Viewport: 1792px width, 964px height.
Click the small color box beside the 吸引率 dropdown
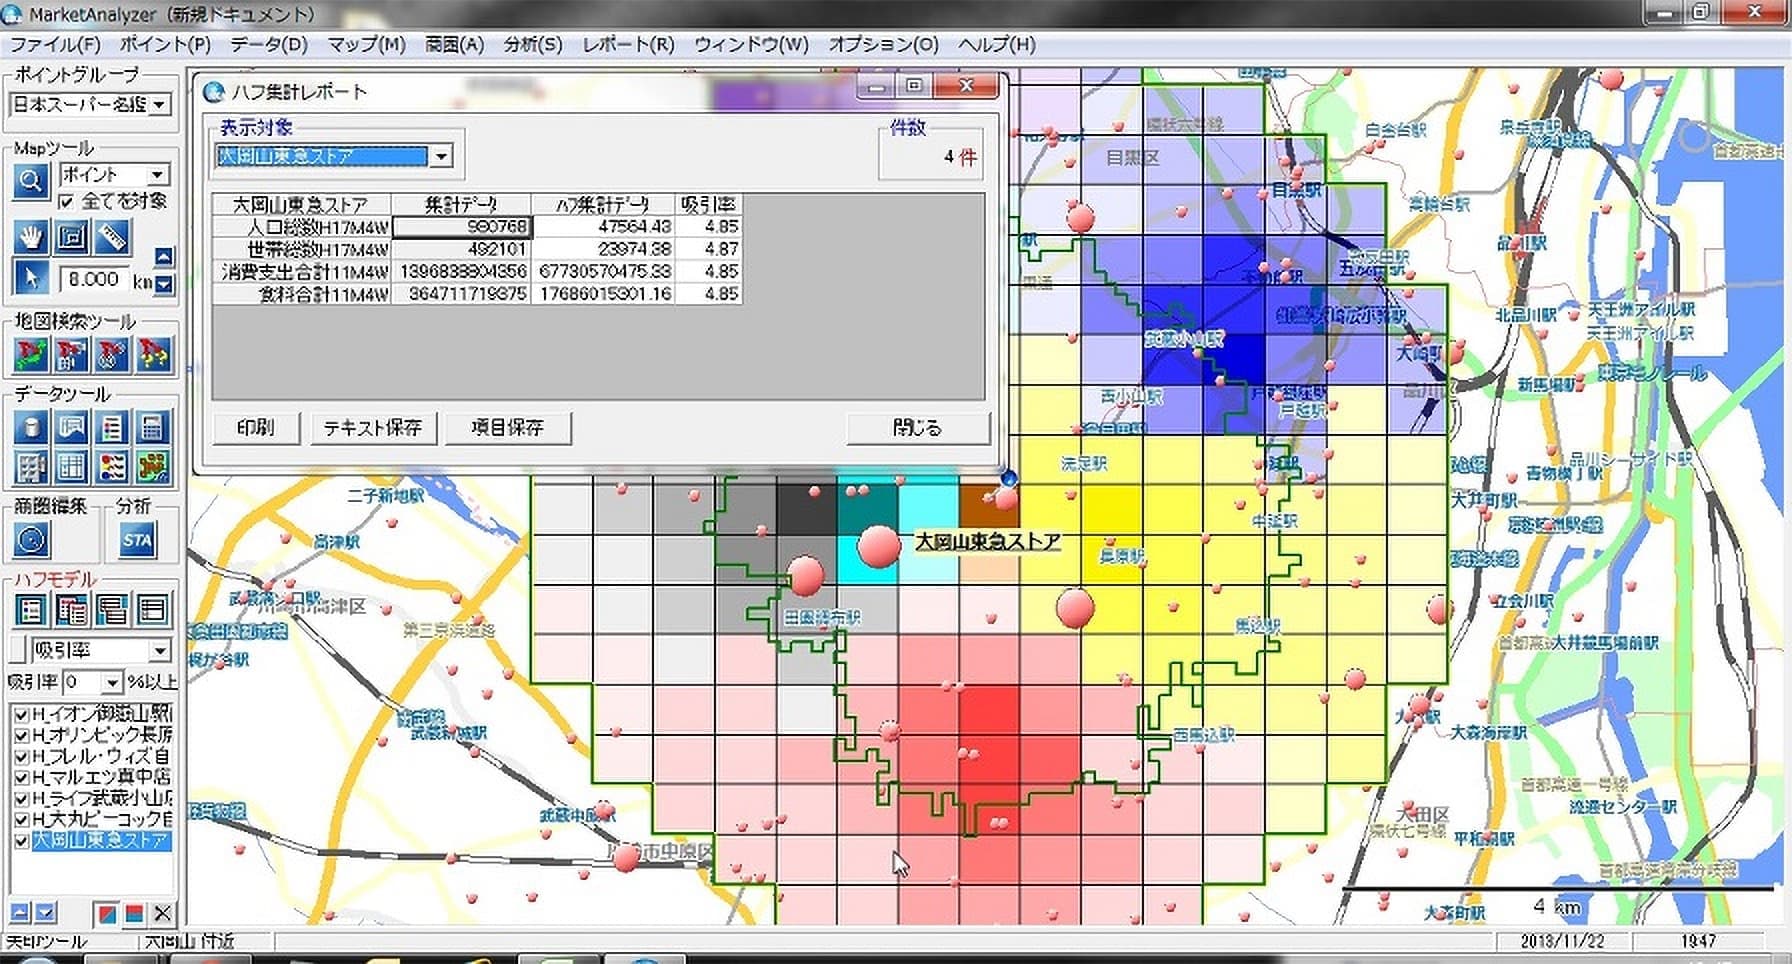click(x=17, y=649)
